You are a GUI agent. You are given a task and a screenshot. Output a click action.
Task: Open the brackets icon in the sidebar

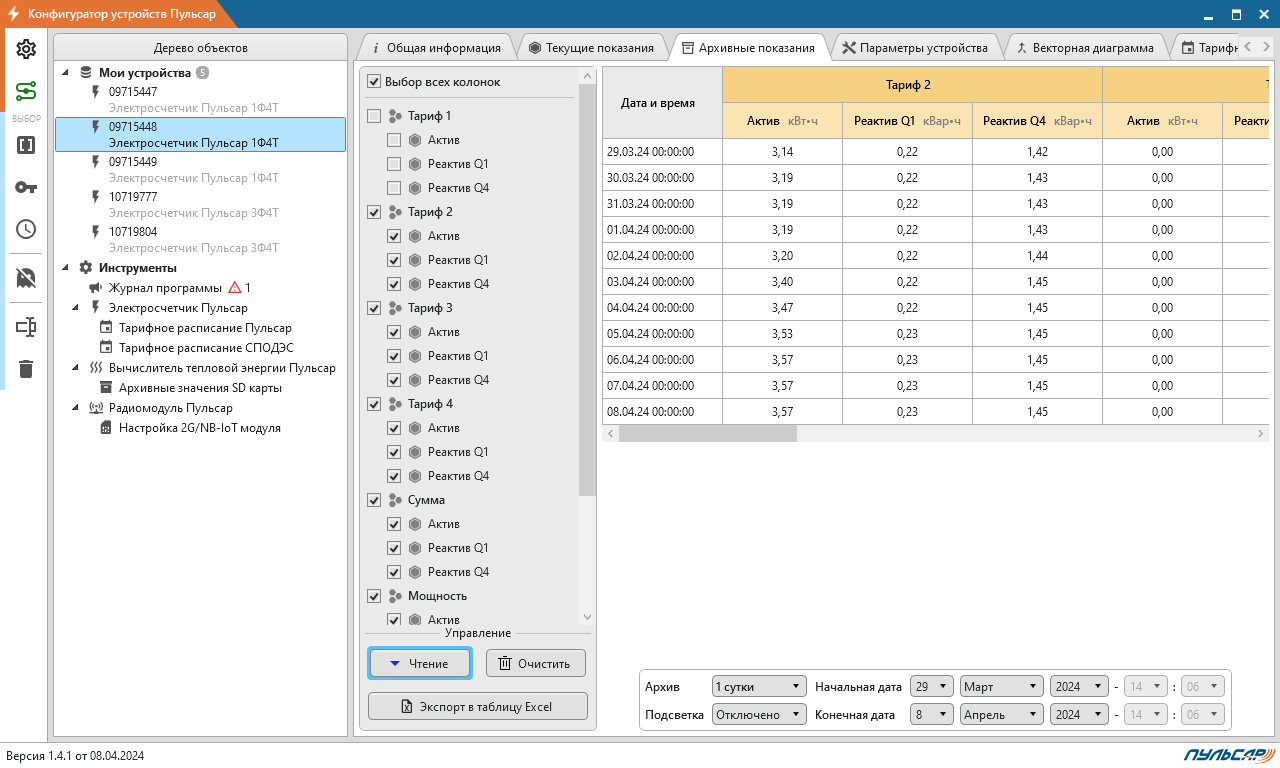pos(26,145)
